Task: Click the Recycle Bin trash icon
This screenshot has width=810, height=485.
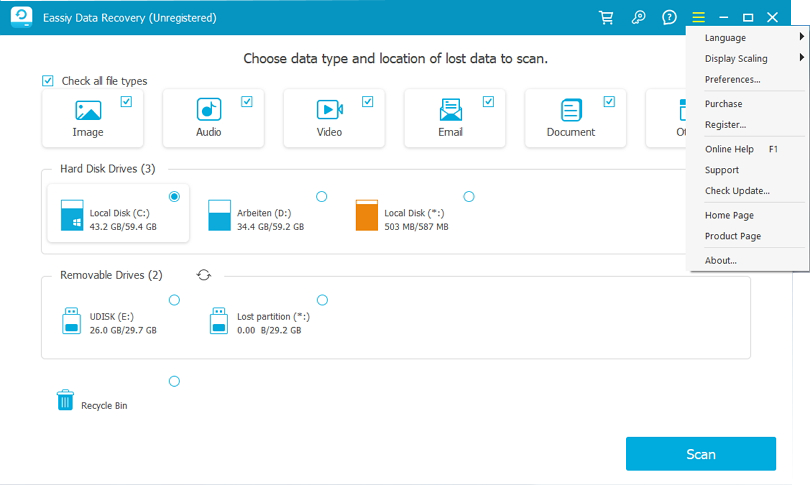Action: coord(65,400)
